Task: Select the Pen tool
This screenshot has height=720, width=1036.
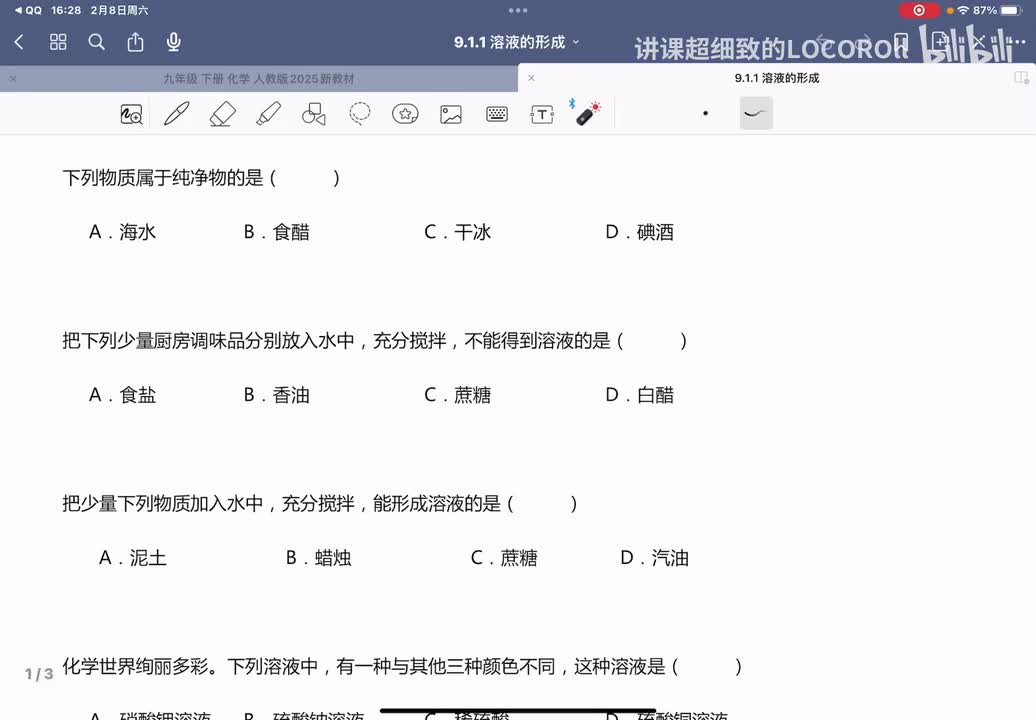Action: (x=176, y=114)
